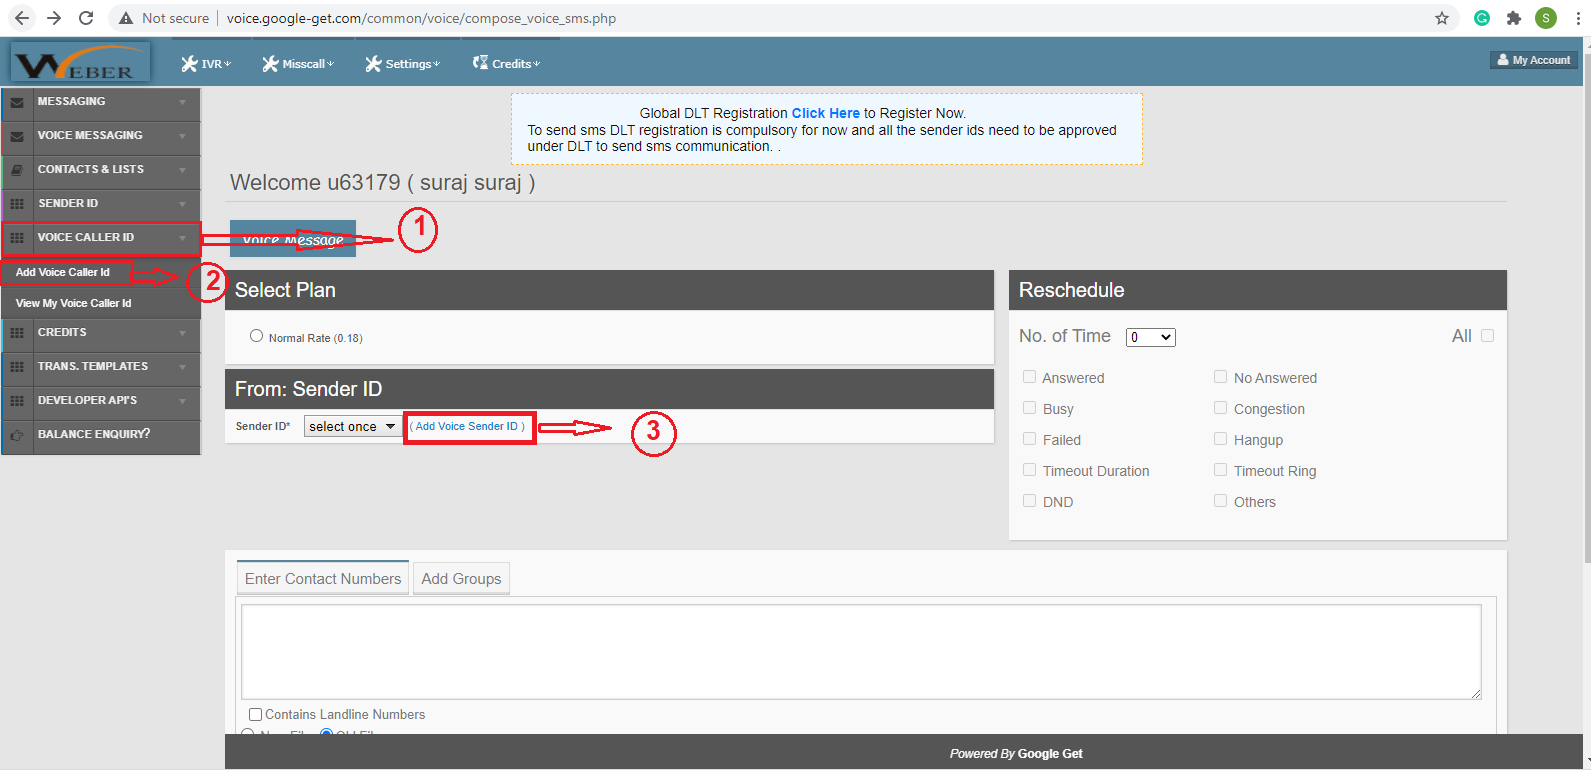The width and height of the screenshot is (1593, 770).
Task: Open the My Account button
Action: [1533, 60]
